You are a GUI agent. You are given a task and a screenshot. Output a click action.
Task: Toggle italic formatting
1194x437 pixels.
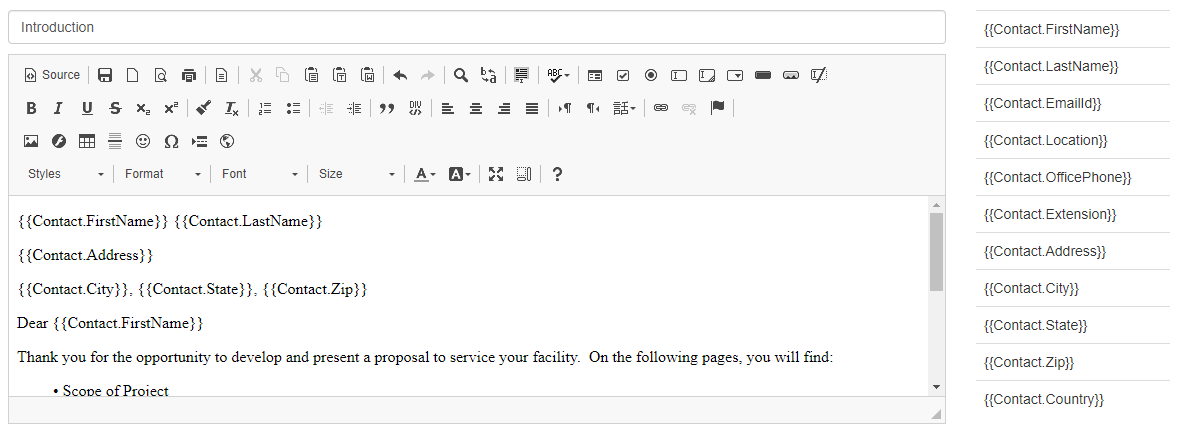58,108
